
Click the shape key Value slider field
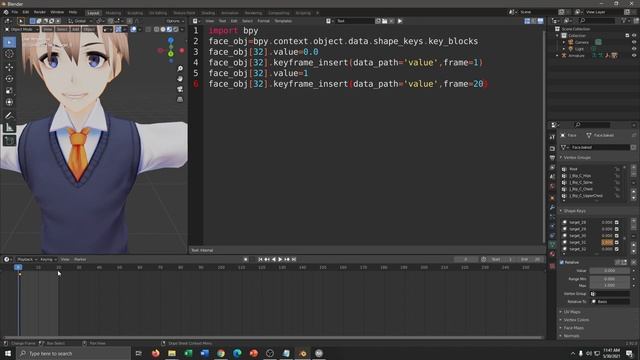coord(609,271)
